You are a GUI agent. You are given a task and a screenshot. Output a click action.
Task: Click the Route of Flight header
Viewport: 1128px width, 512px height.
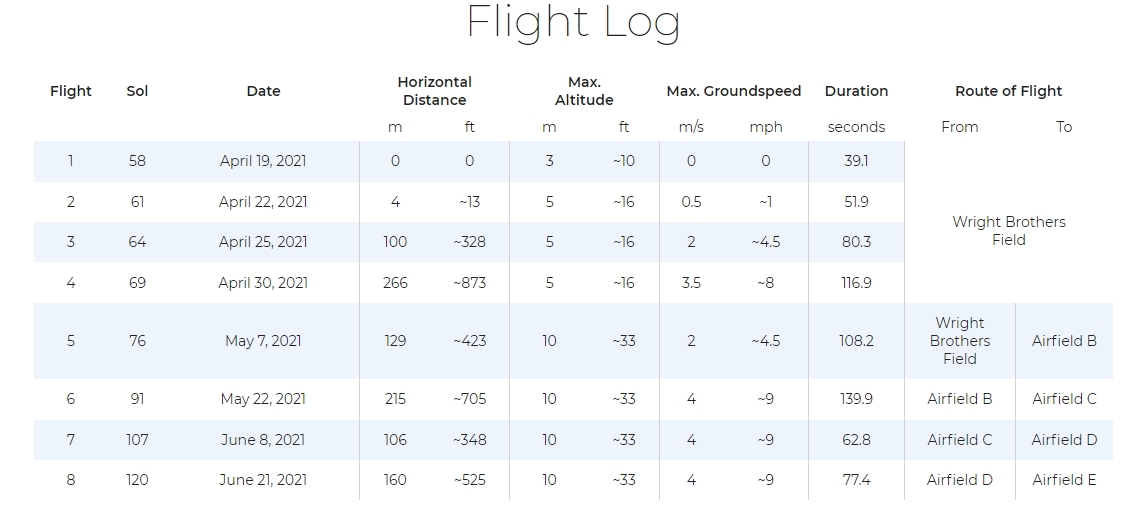1008,91
